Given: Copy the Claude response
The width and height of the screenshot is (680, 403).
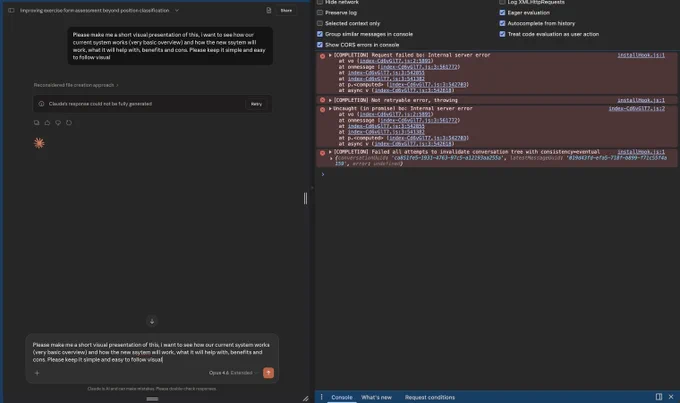Looking at the screenshot, I should 36,123.
